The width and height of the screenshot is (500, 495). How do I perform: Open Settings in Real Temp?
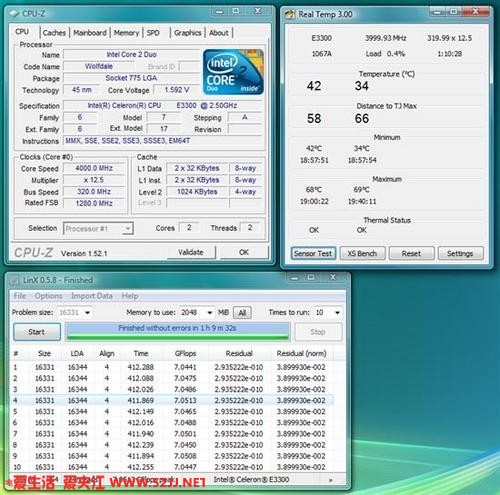click(x=460, y=253)
